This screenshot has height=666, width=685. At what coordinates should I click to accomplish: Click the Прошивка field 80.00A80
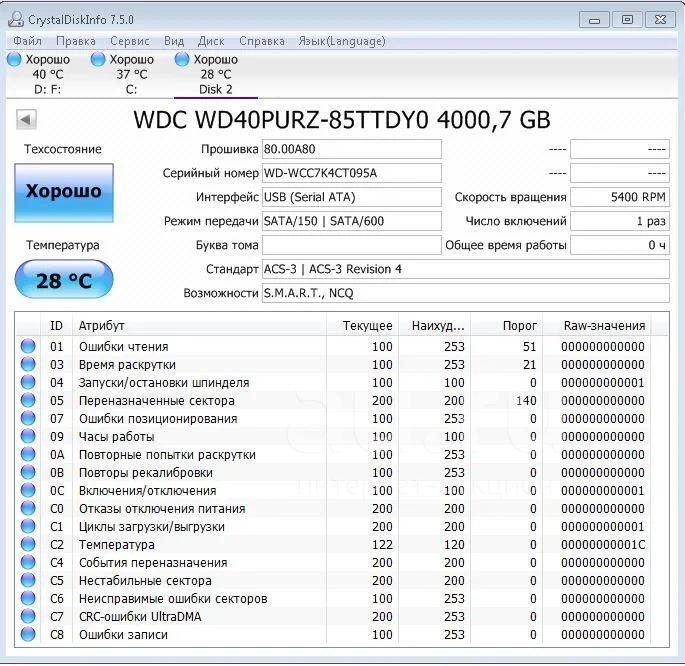point(352,149)
